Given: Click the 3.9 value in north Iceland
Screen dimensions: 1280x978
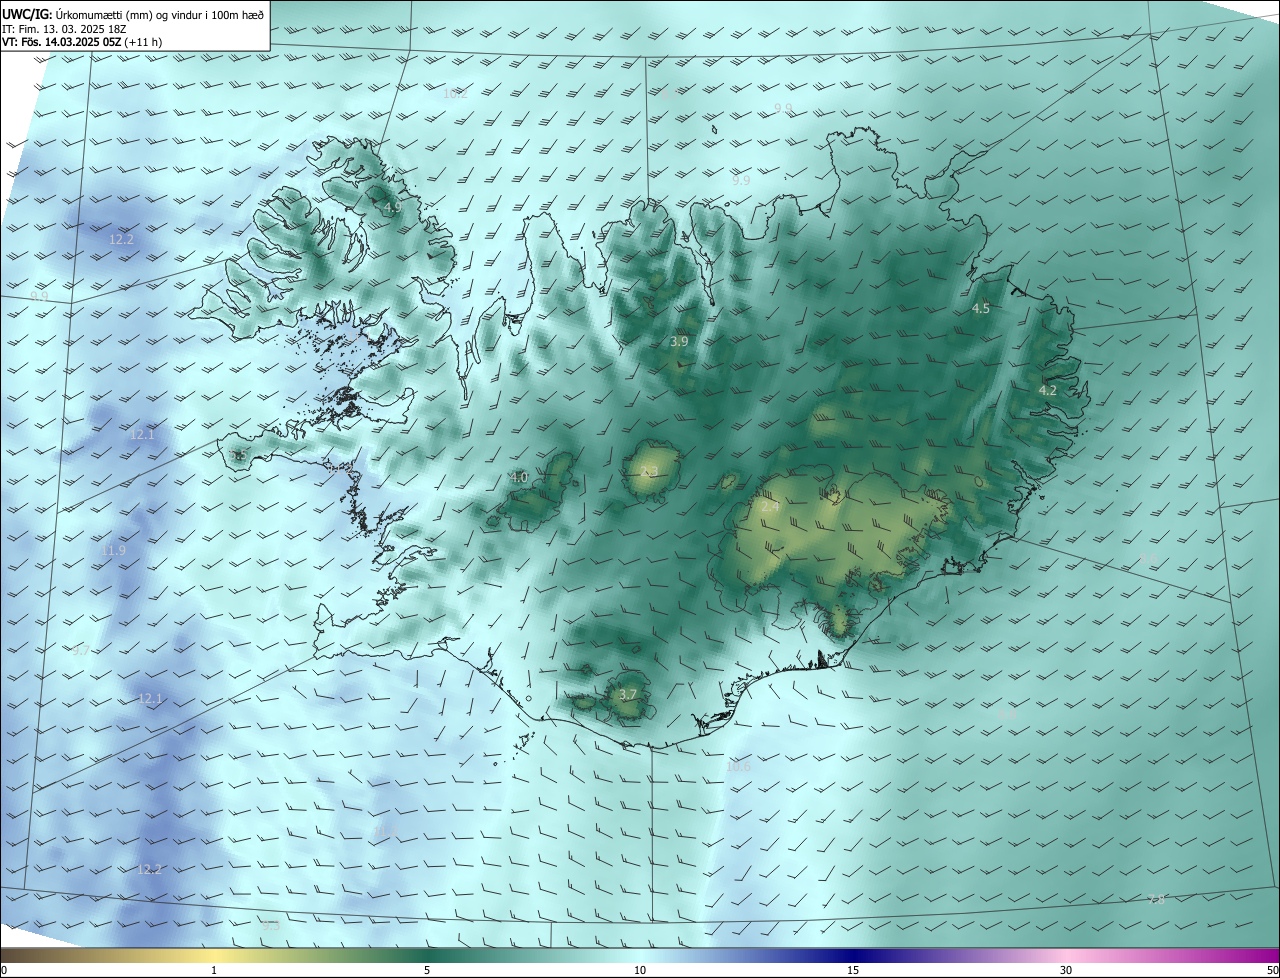Looking at the screenshot, I should 679,341.
